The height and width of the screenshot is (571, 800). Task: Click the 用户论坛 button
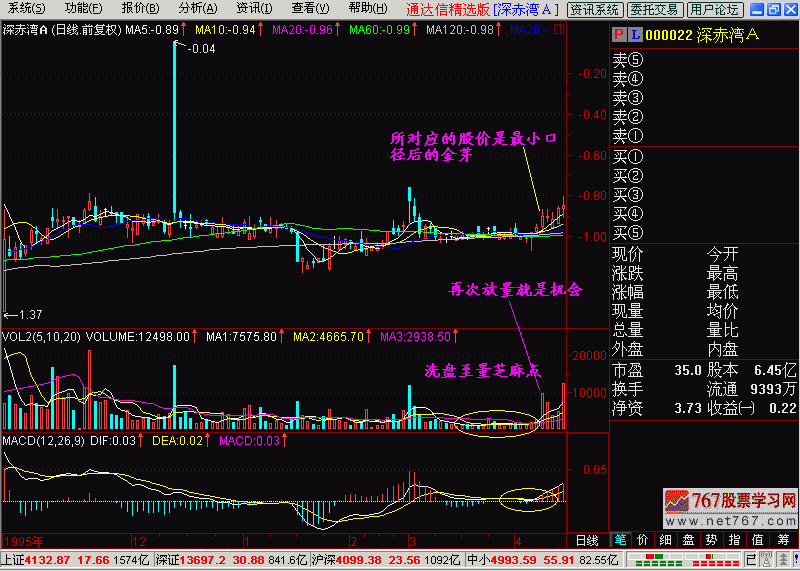(715, 9)
